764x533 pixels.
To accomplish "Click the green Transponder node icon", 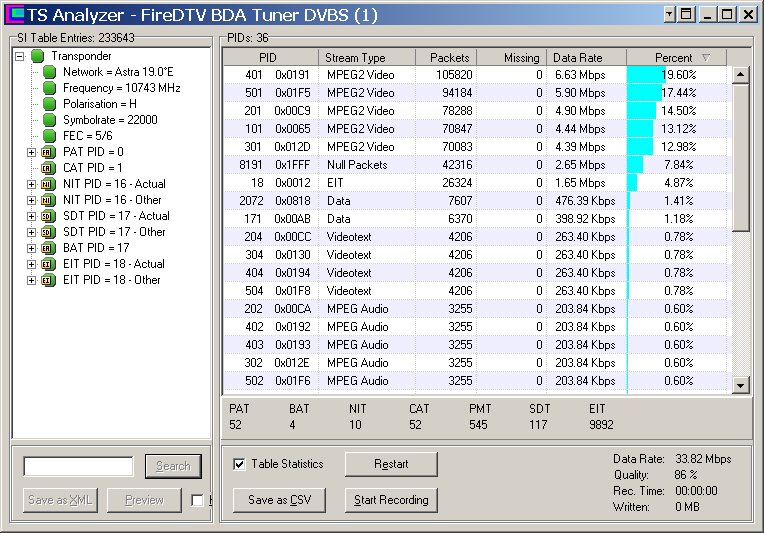I will point(38,56).
